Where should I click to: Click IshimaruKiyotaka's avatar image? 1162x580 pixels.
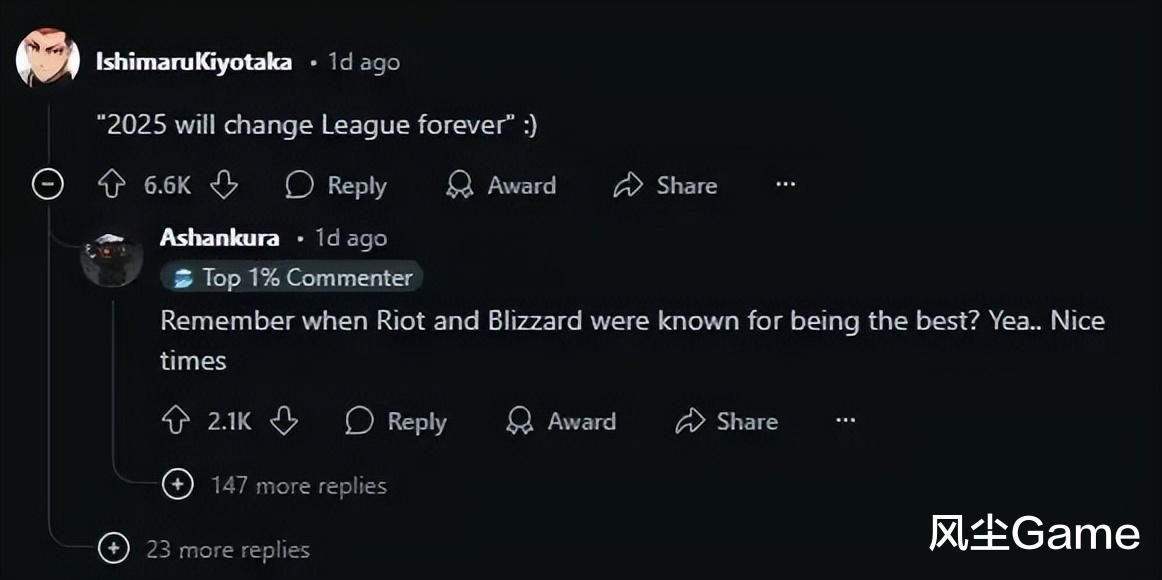tap(47, 57)
